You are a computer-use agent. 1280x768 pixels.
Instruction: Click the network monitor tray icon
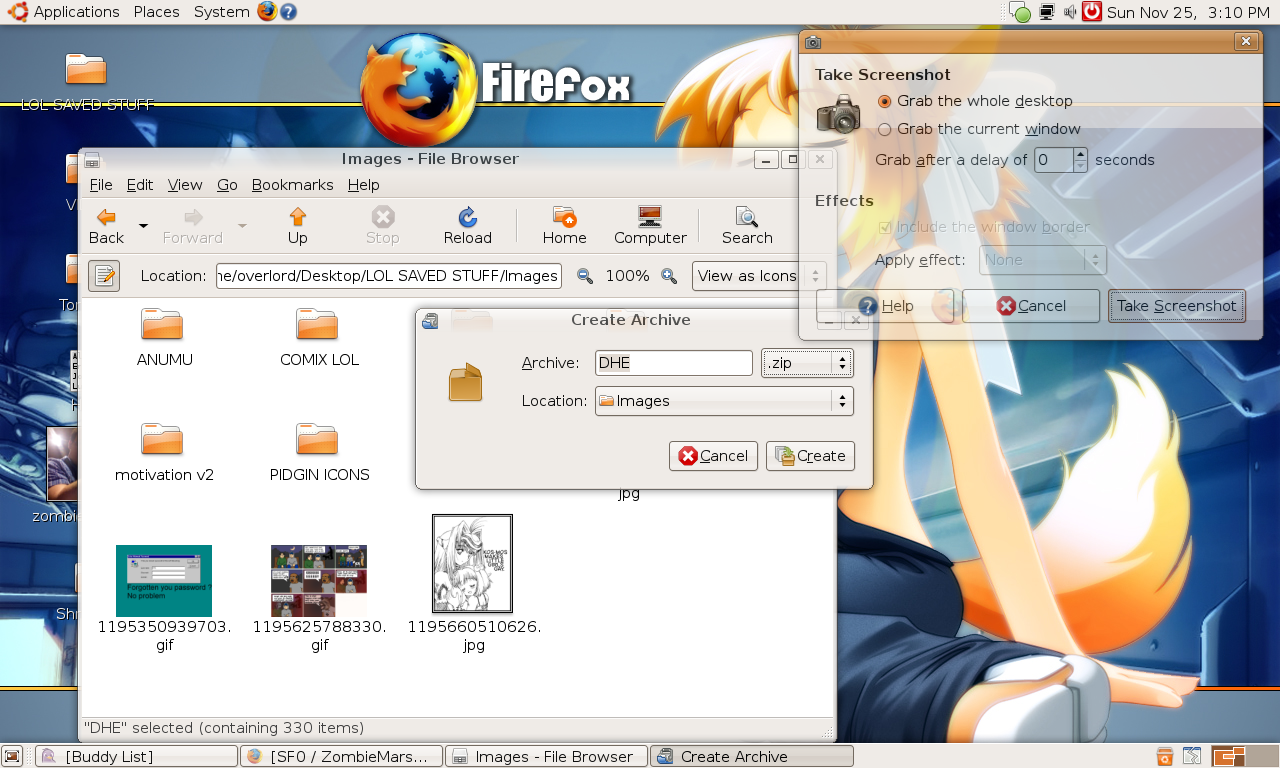coord(1046,12)
